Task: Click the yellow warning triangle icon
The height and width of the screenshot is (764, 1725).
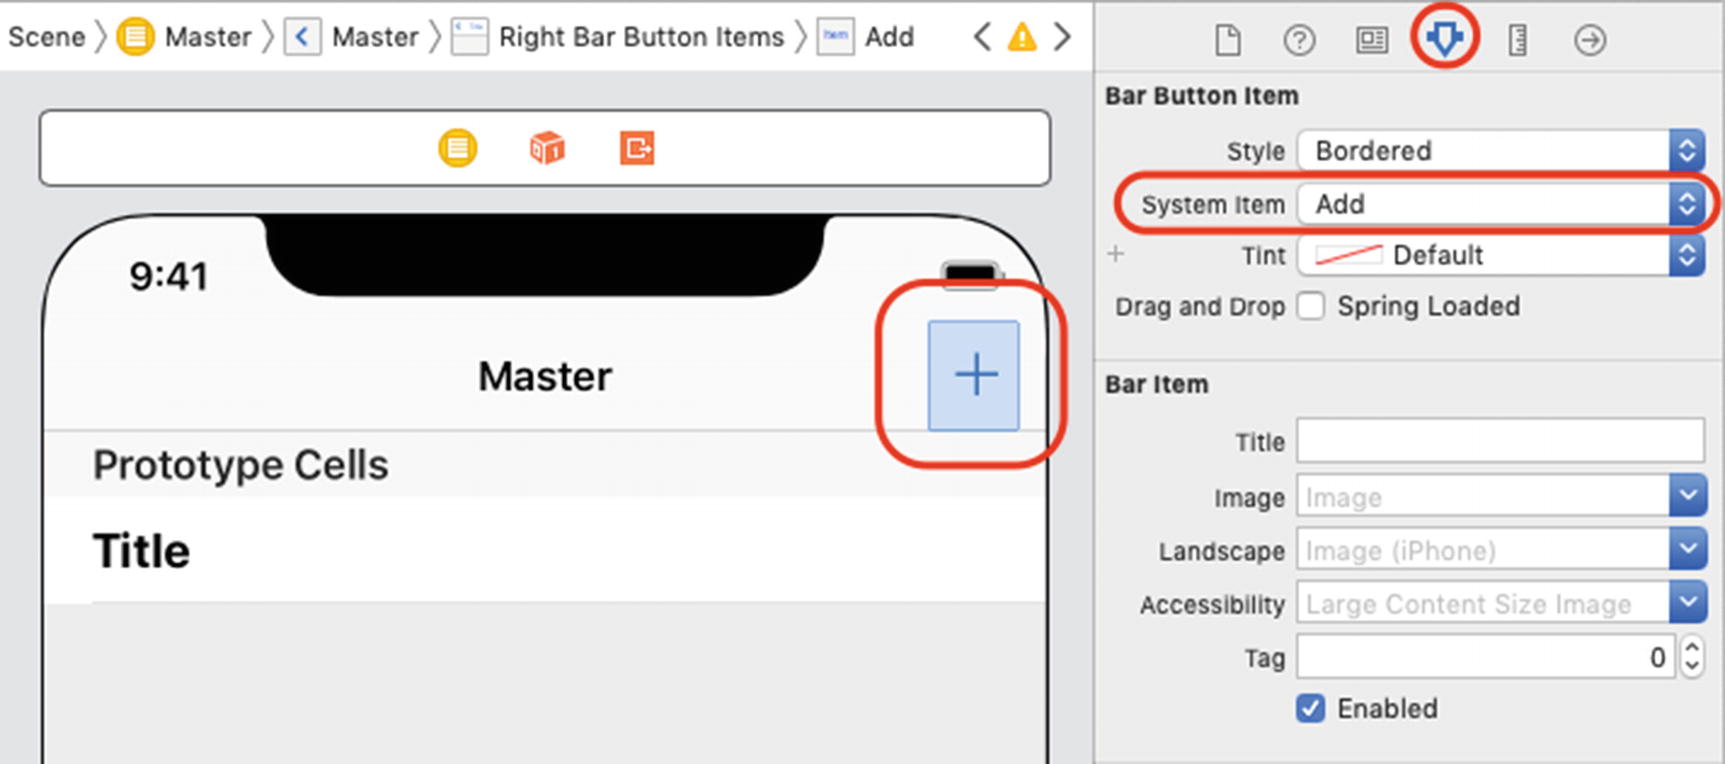Action: pyautogui.click(x=1022, y=37)
